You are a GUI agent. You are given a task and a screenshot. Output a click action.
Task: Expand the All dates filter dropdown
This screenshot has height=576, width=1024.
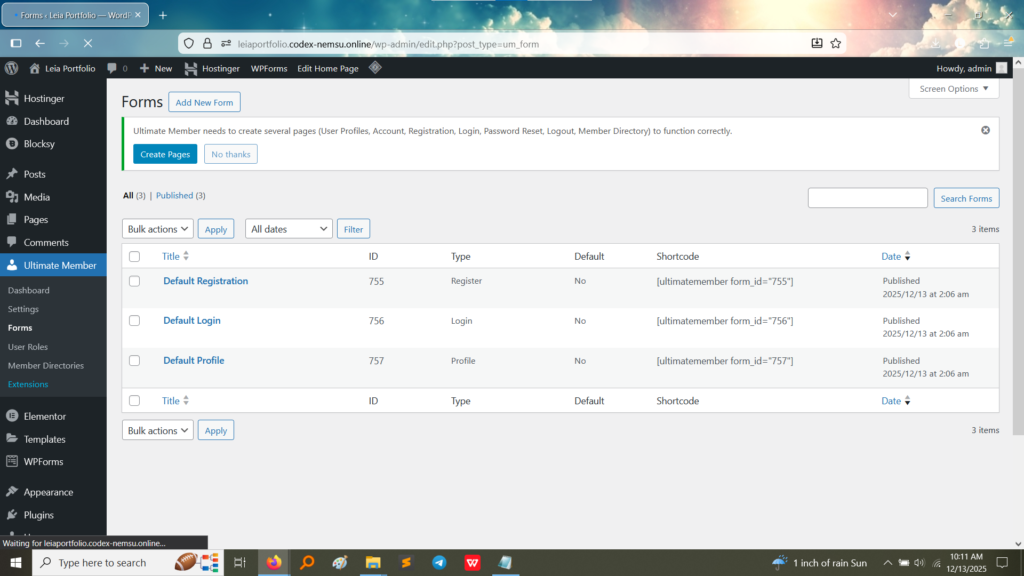[x=288, y=229]
